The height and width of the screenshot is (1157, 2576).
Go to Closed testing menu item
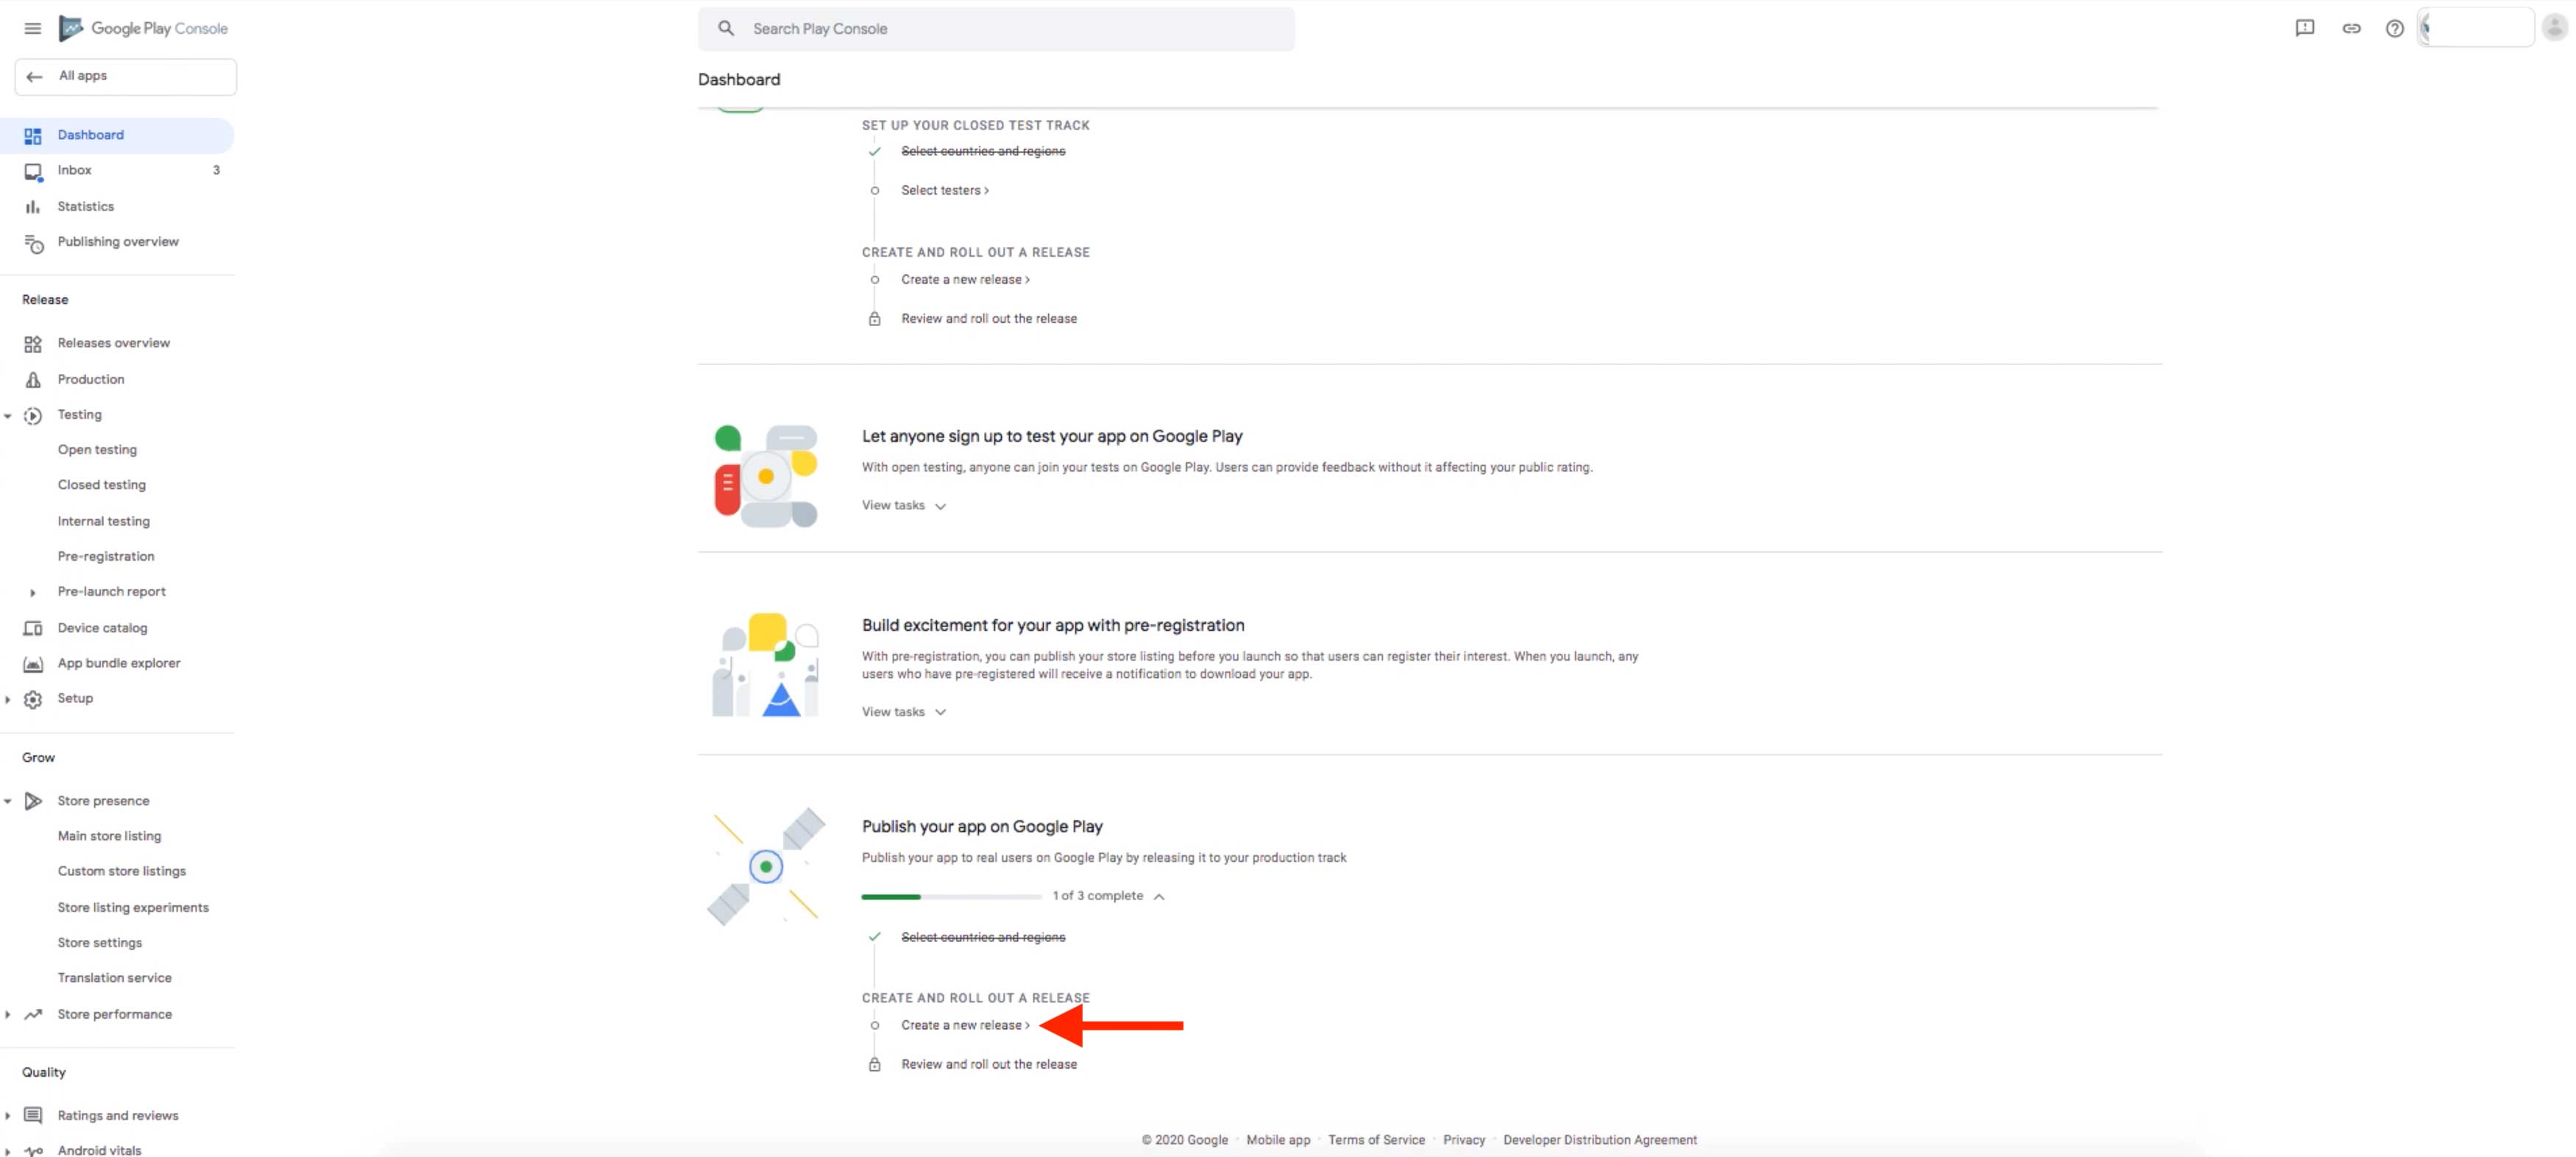click(x=101, y=485)
